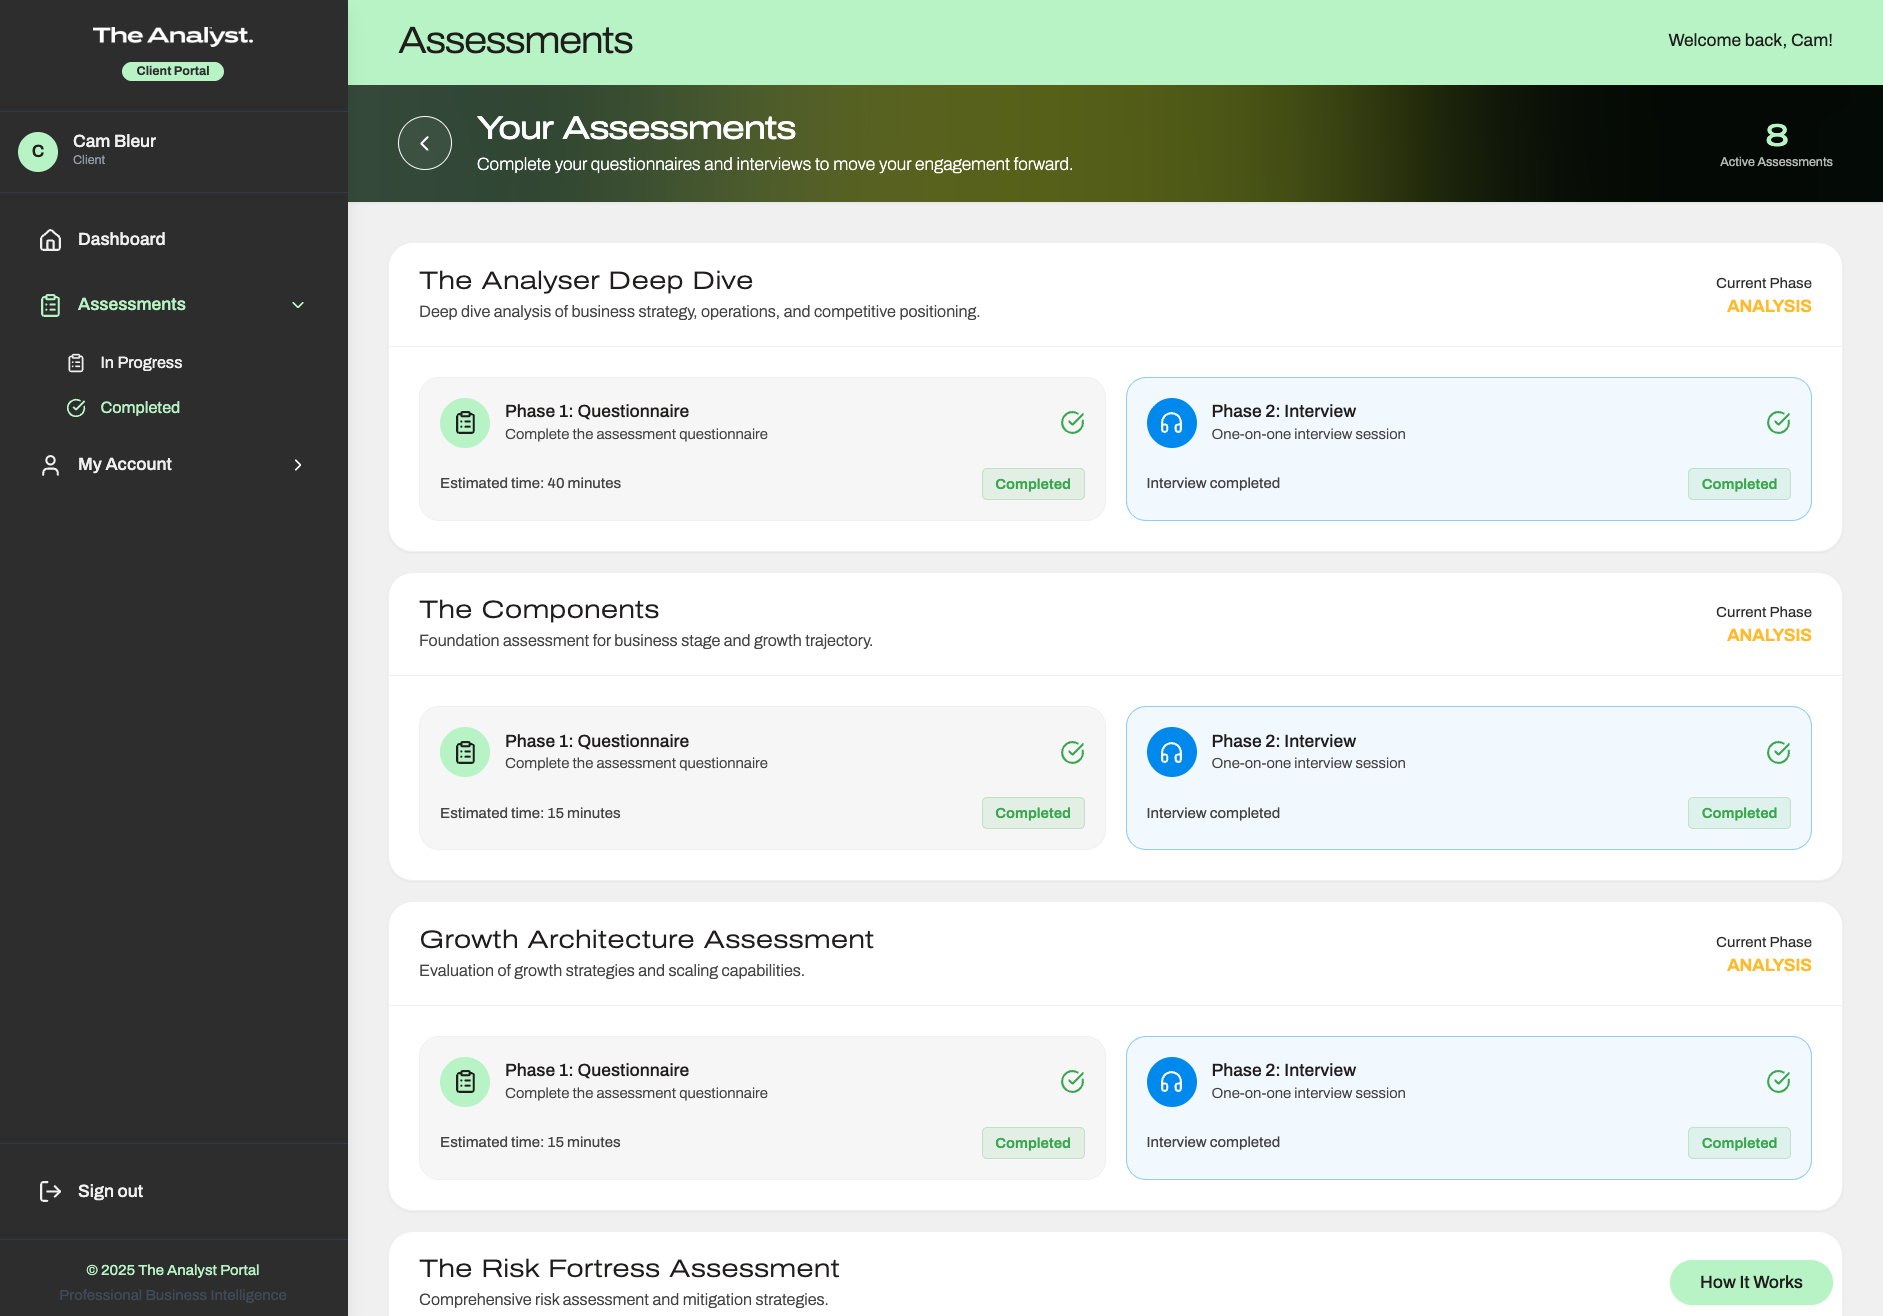Click Completed badge on Growth Architecture interview
Viewport: 1883px width, 1316px height.
point(1739,1143)
